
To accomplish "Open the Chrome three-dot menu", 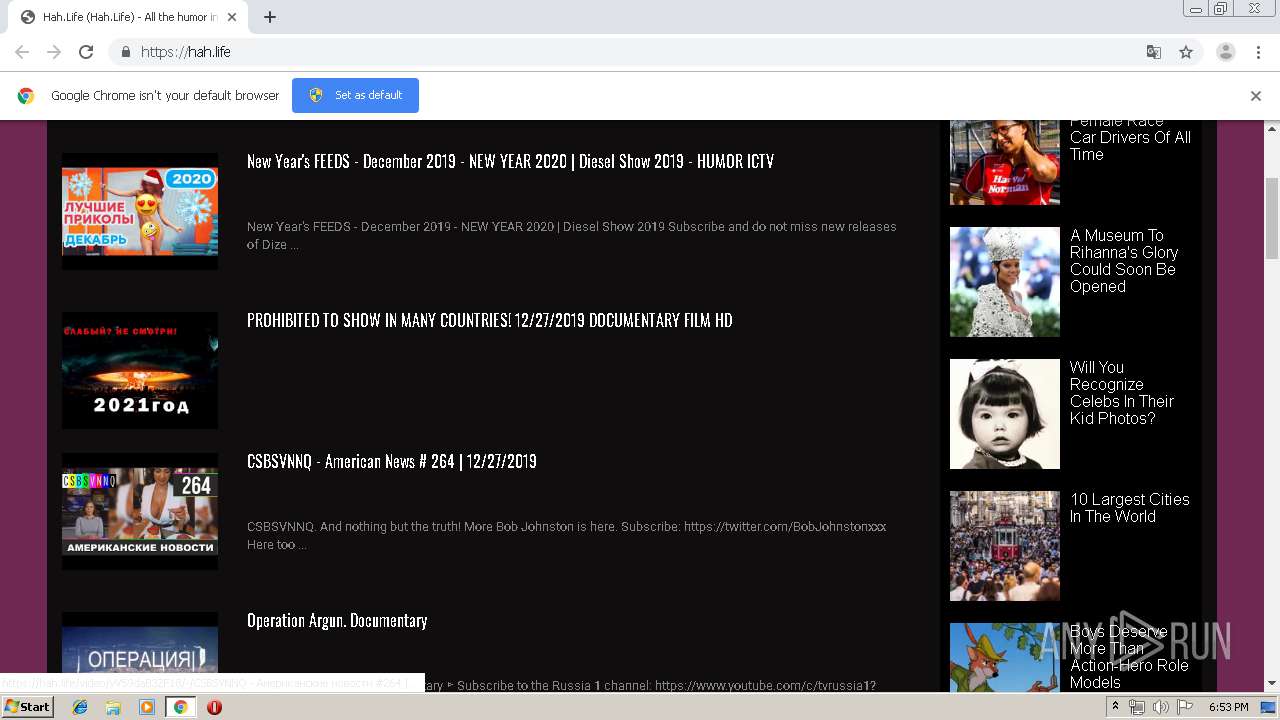I will coord(1258,52).
